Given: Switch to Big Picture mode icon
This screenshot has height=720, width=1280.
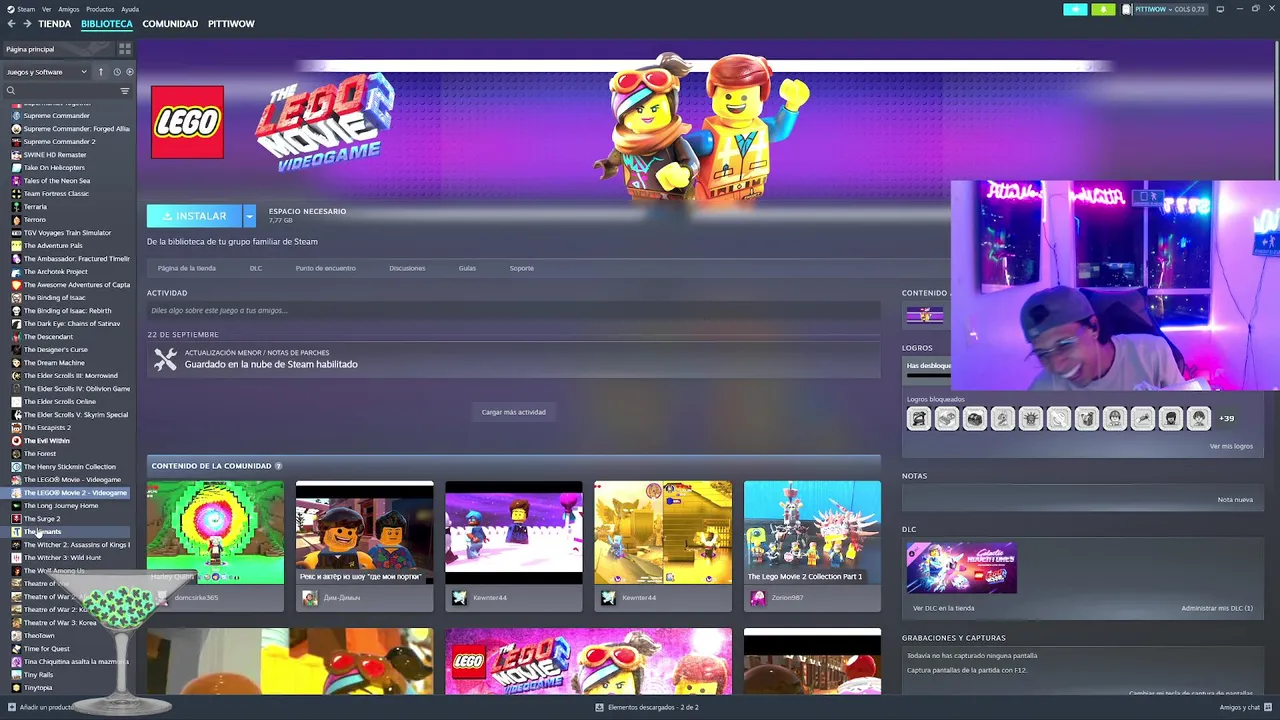Looking at the screenshot, I should [1220, 9].
